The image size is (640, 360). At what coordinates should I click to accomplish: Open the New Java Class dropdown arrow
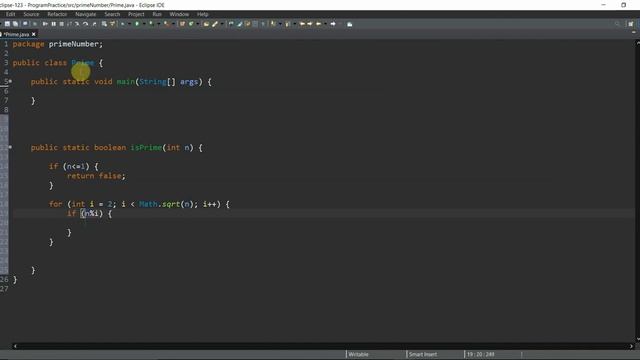198,24
